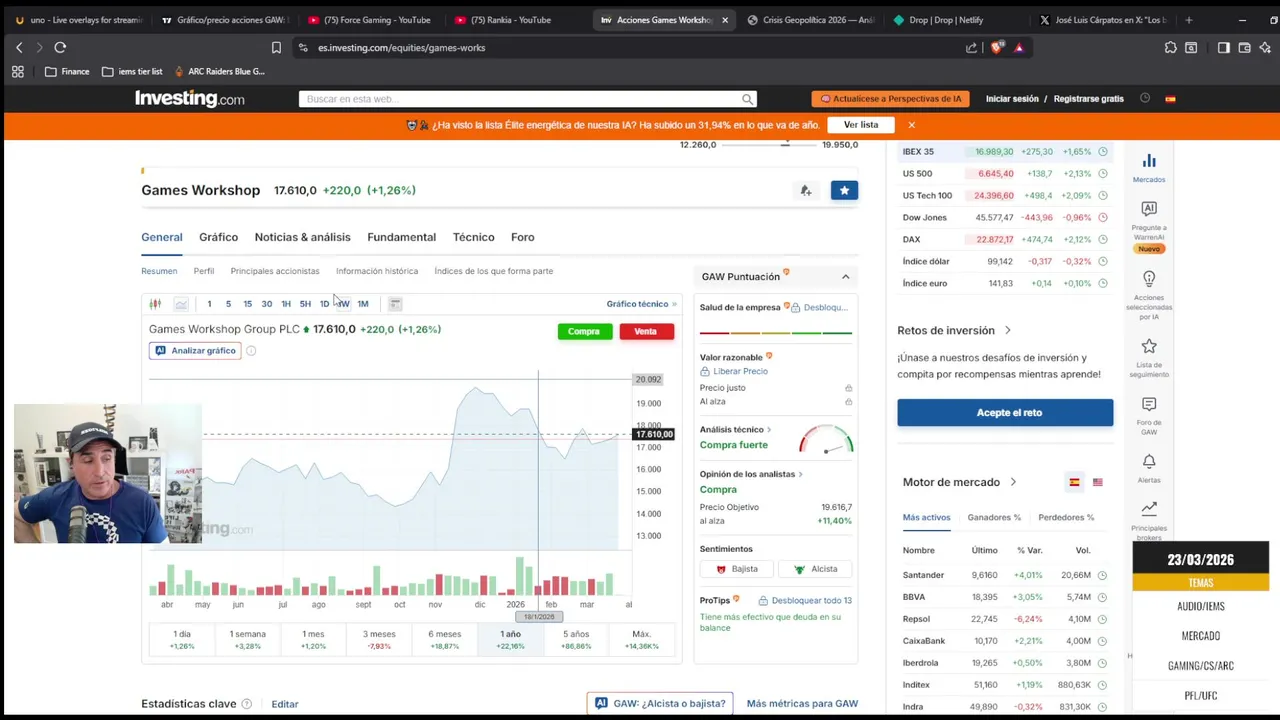Vote Alcista sentiment
Viewport: 1280px width, 720px height.
815,569
